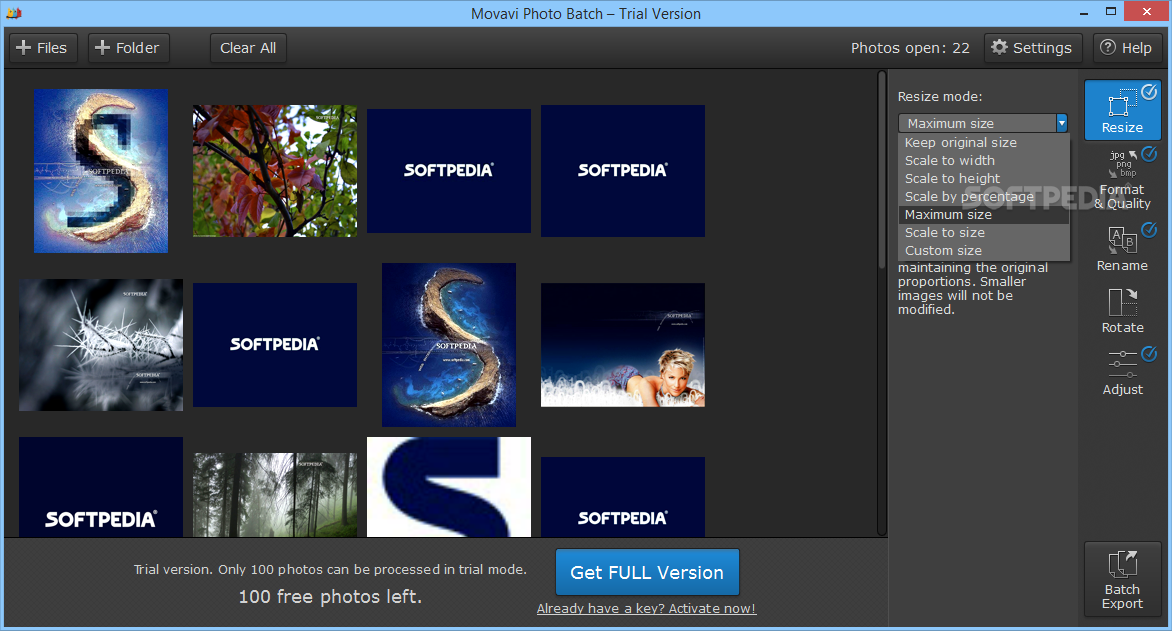Screen dimensions: 1172x631
Task: Clear All photos from list
Action: (248, 48)
